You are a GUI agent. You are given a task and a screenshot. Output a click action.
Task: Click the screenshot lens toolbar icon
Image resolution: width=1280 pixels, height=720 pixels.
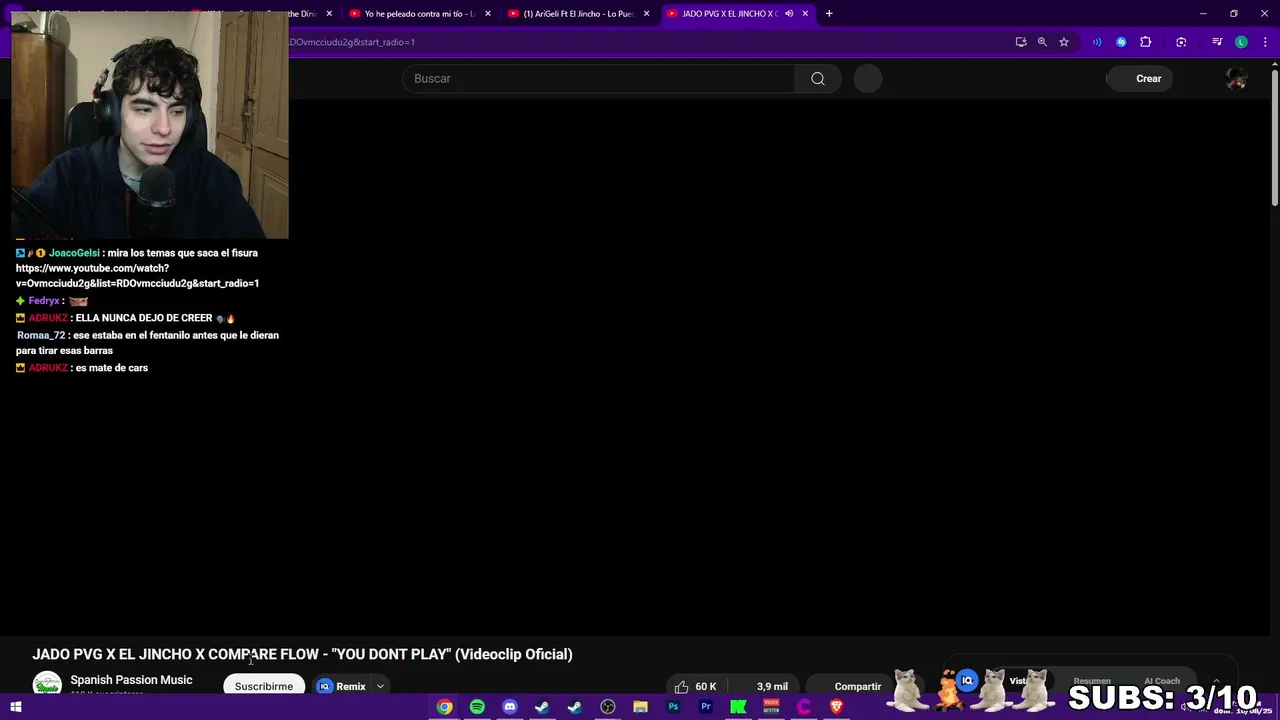[1181, 42]
